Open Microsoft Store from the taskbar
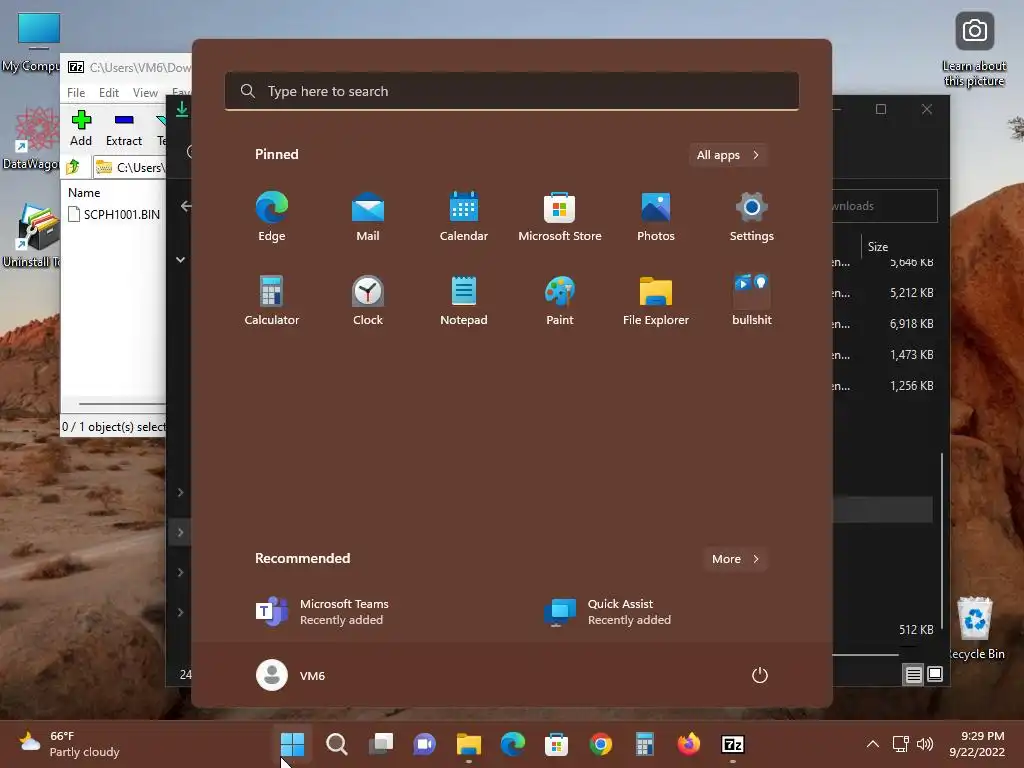1024x768 pixels. click(556, 744)
